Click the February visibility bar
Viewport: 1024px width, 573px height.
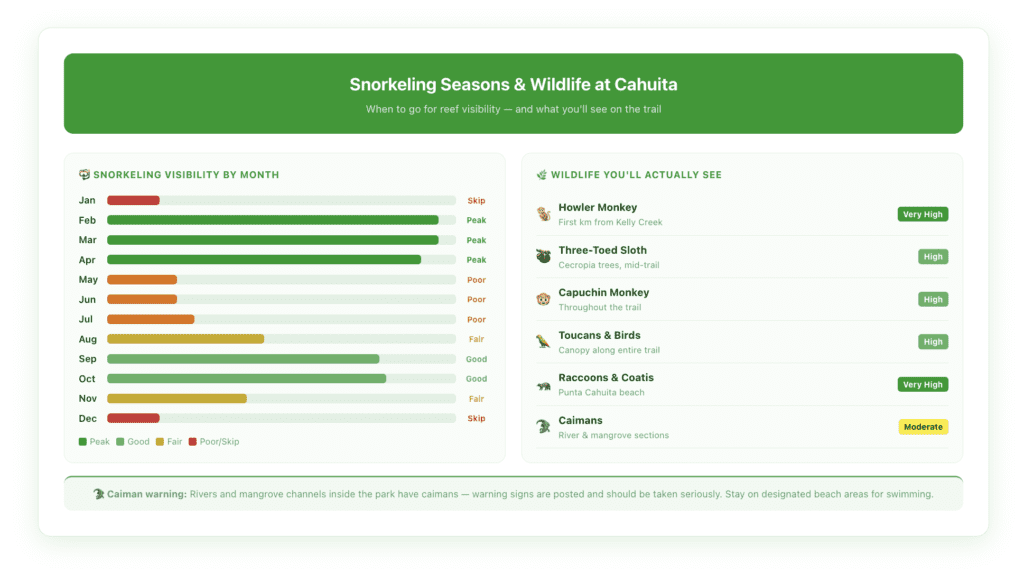click(272, 220)
